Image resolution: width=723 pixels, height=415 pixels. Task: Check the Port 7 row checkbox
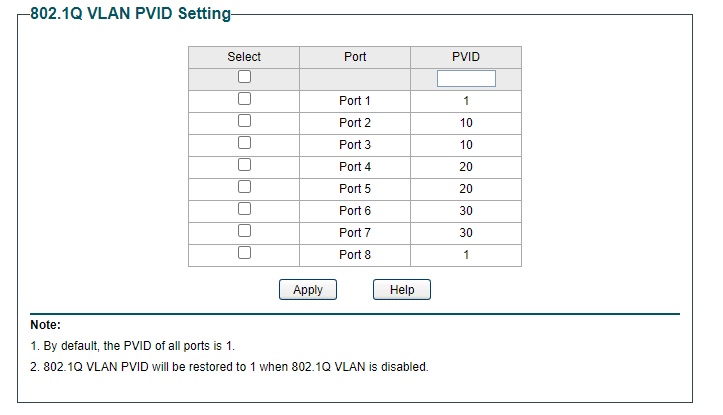point(244,231)
